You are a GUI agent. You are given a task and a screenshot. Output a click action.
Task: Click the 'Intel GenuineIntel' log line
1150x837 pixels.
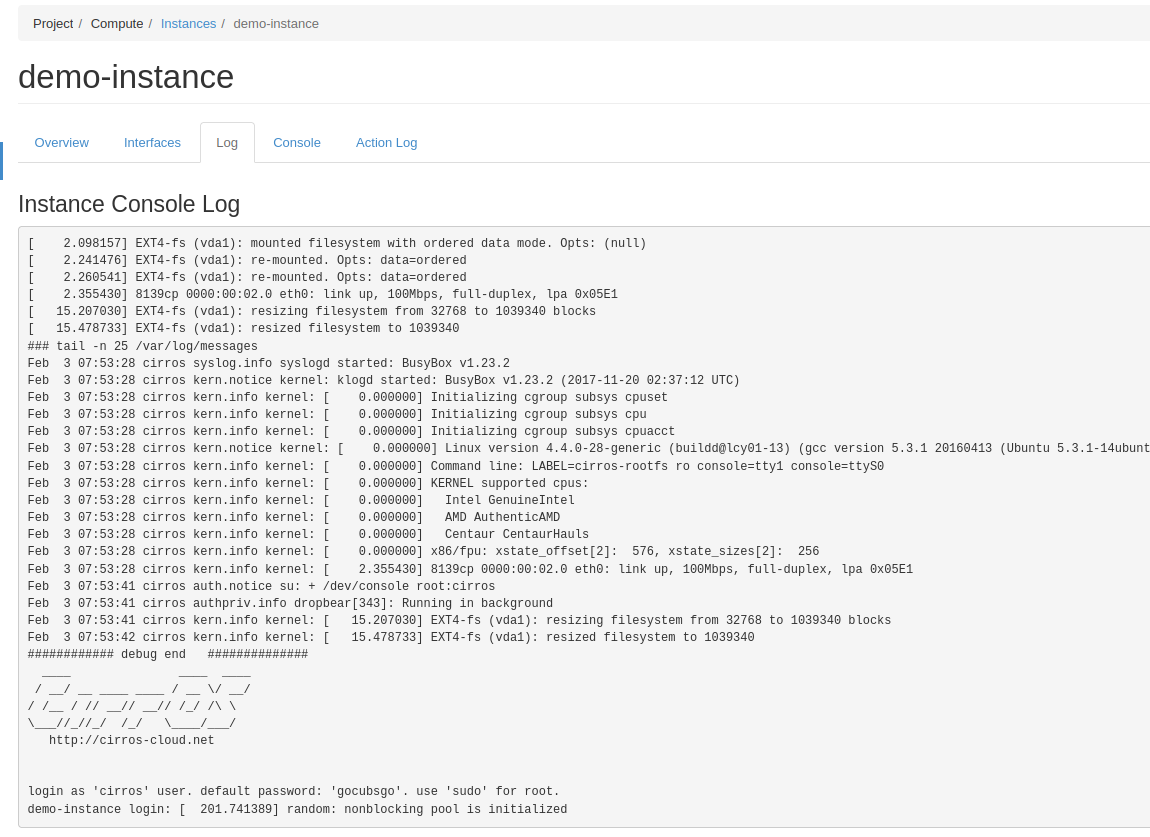301,500
